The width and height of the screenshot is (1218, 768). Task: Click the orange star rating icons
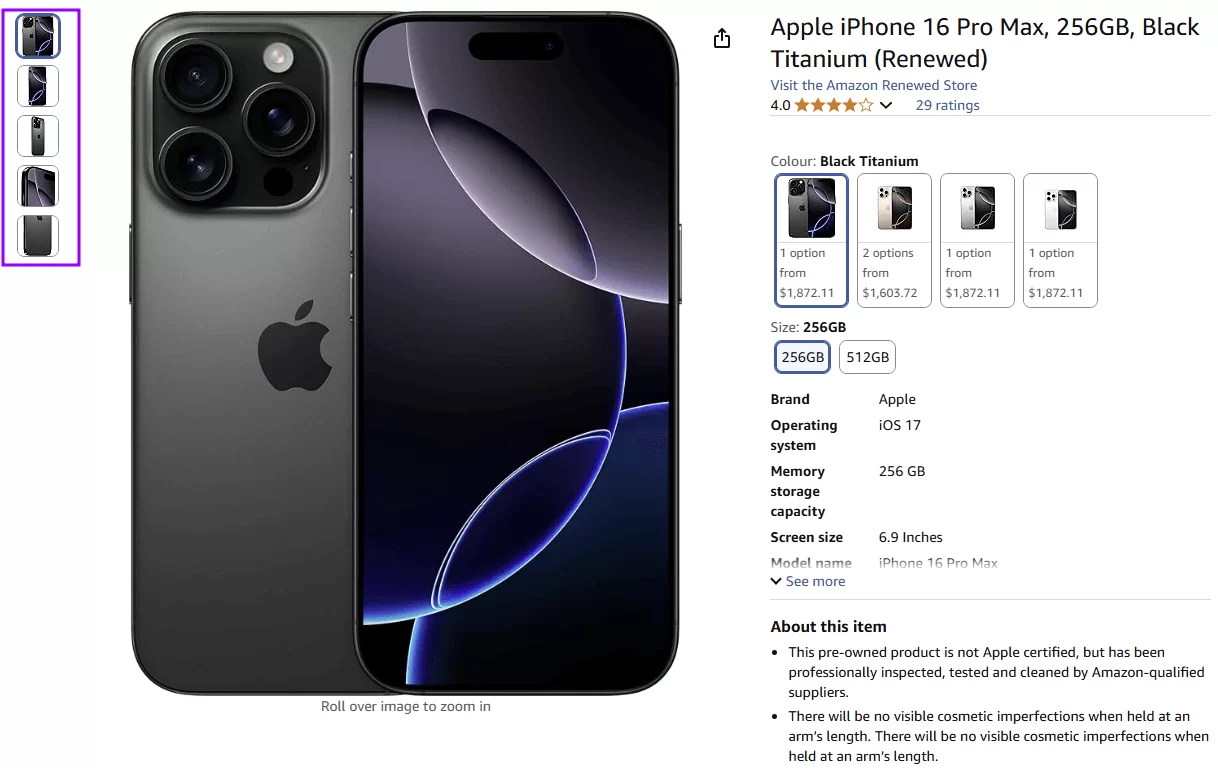click(x=834, y=105)
